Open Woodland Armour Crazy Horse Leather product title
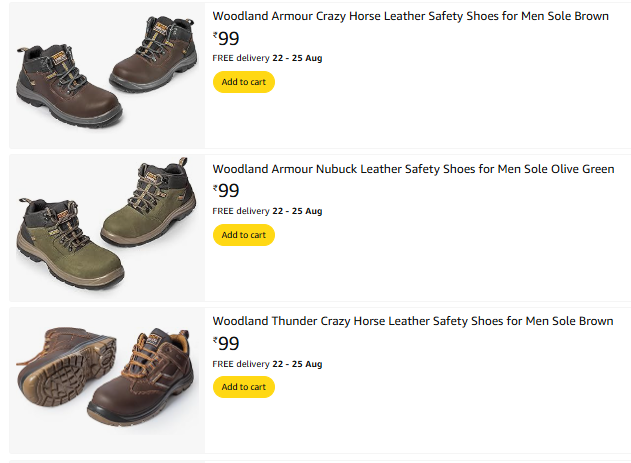This screenshot has width=631, height=463. tap(410, 16)
